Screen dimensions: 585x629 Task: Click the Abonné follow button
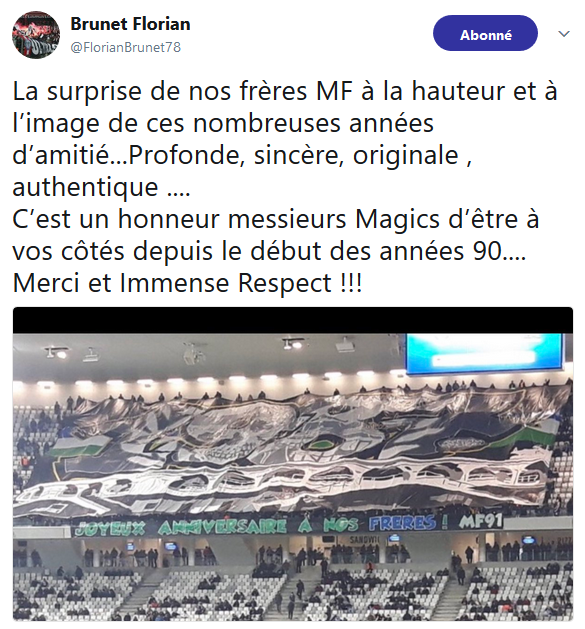click(485, 33)
